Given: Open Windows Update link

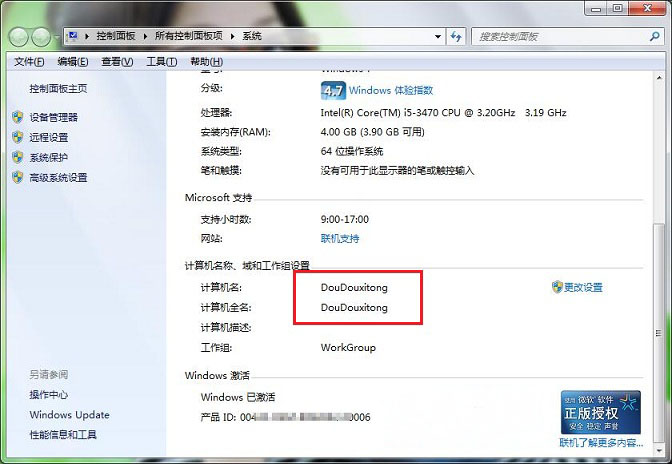Looking at the screenshot, I should point(69,414).
